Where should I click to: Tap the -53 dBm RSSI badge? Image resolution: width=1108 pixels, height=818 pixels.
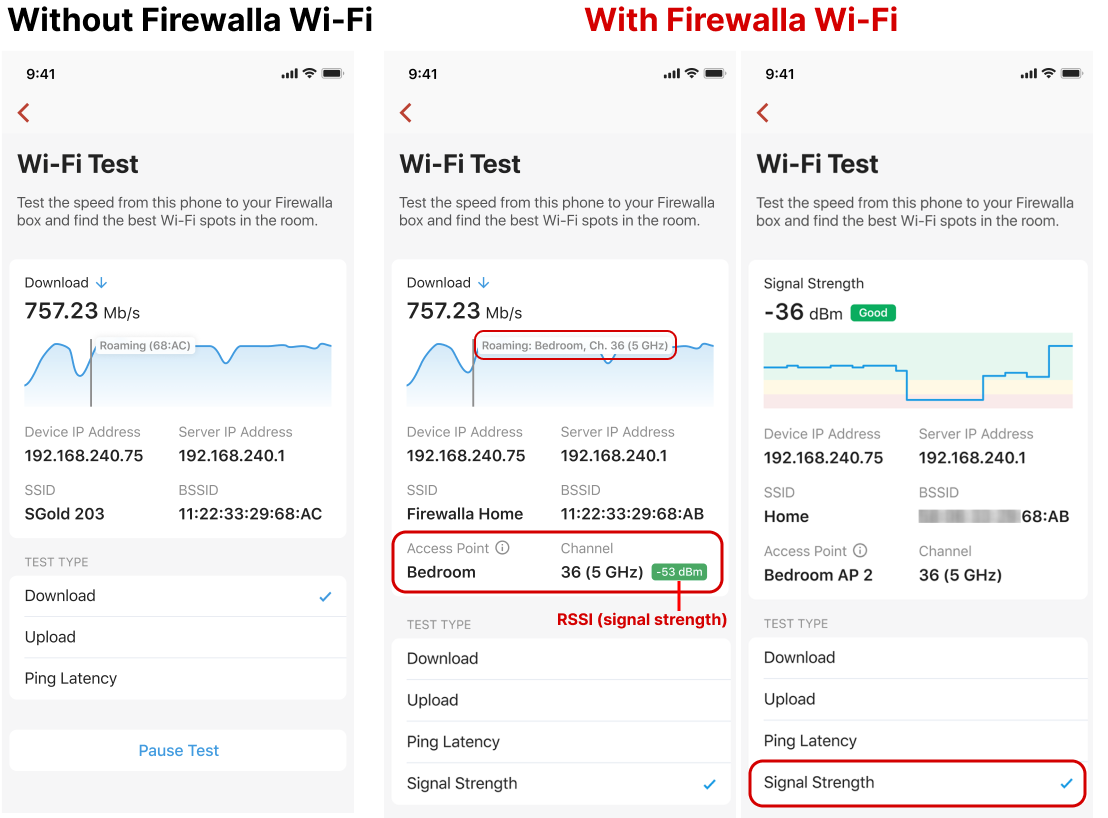pyautogui.click(x=679, y=572)
